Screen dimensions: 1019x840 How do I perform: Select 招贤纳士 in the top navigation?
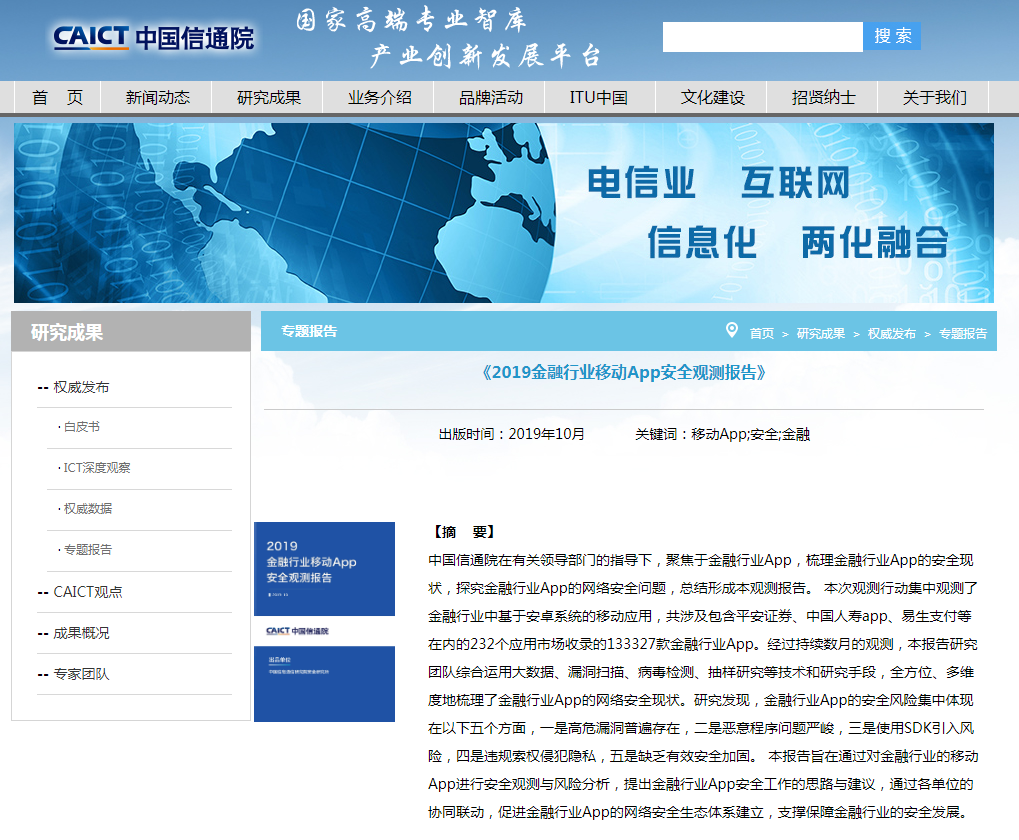[823, 98]
